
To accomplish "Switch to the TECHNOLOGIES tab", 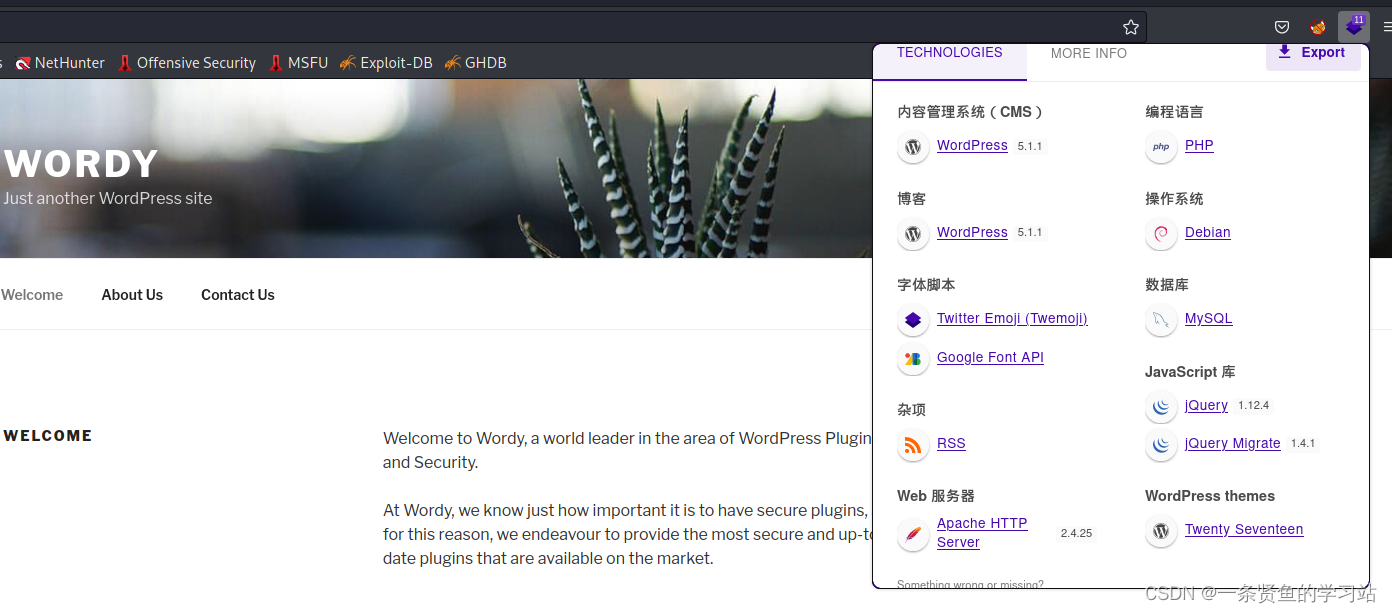I will pyautogui.click(x=950, y=53).
